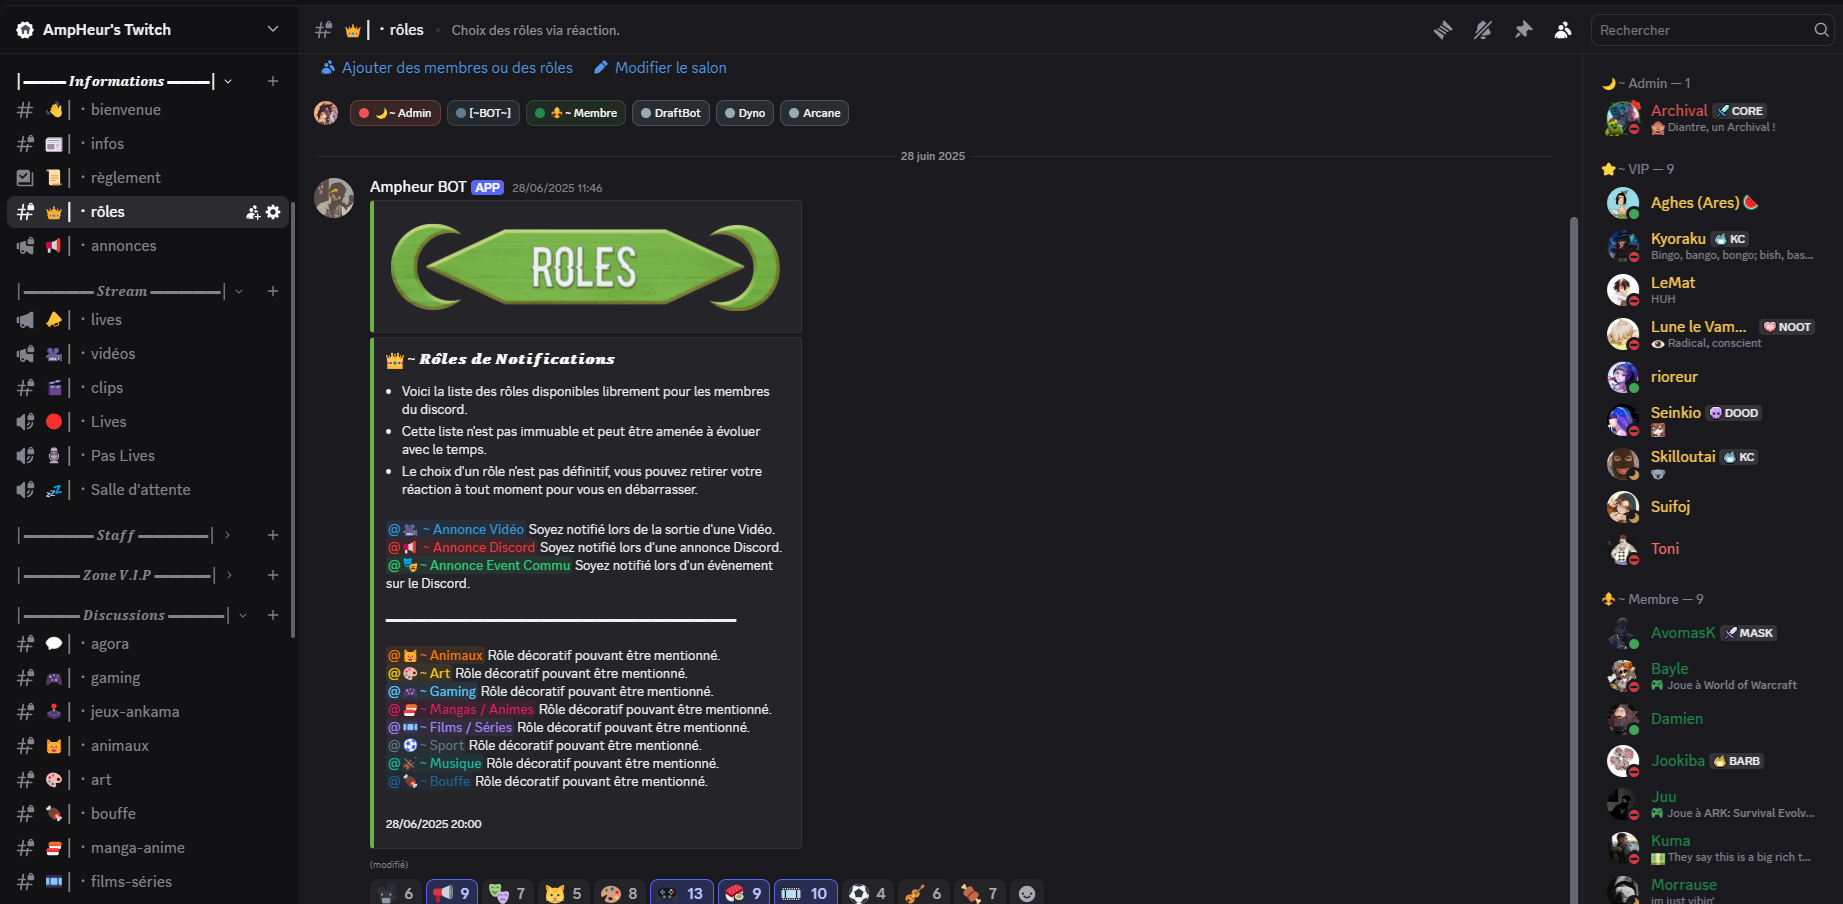Click the APP badge next to Ampheur BOT
The image size is (1843, 904).
(488, 187)
